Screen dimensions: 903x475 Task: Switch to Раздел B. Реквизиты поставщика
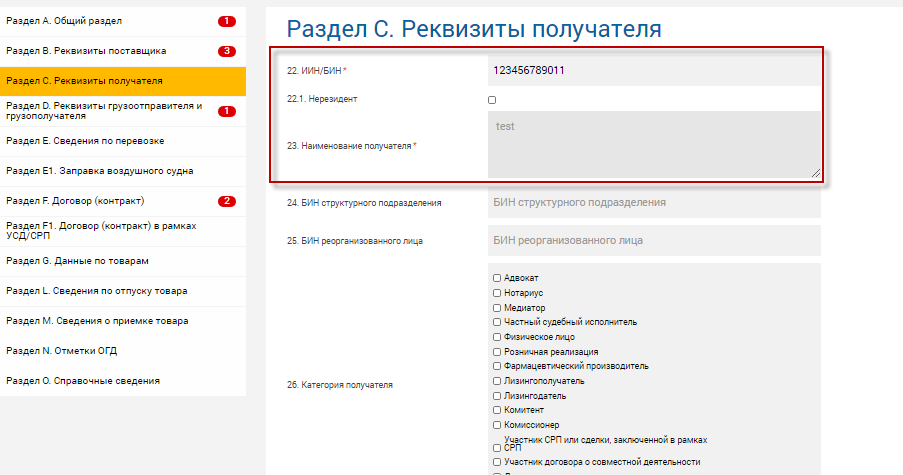tap(86, 51)
